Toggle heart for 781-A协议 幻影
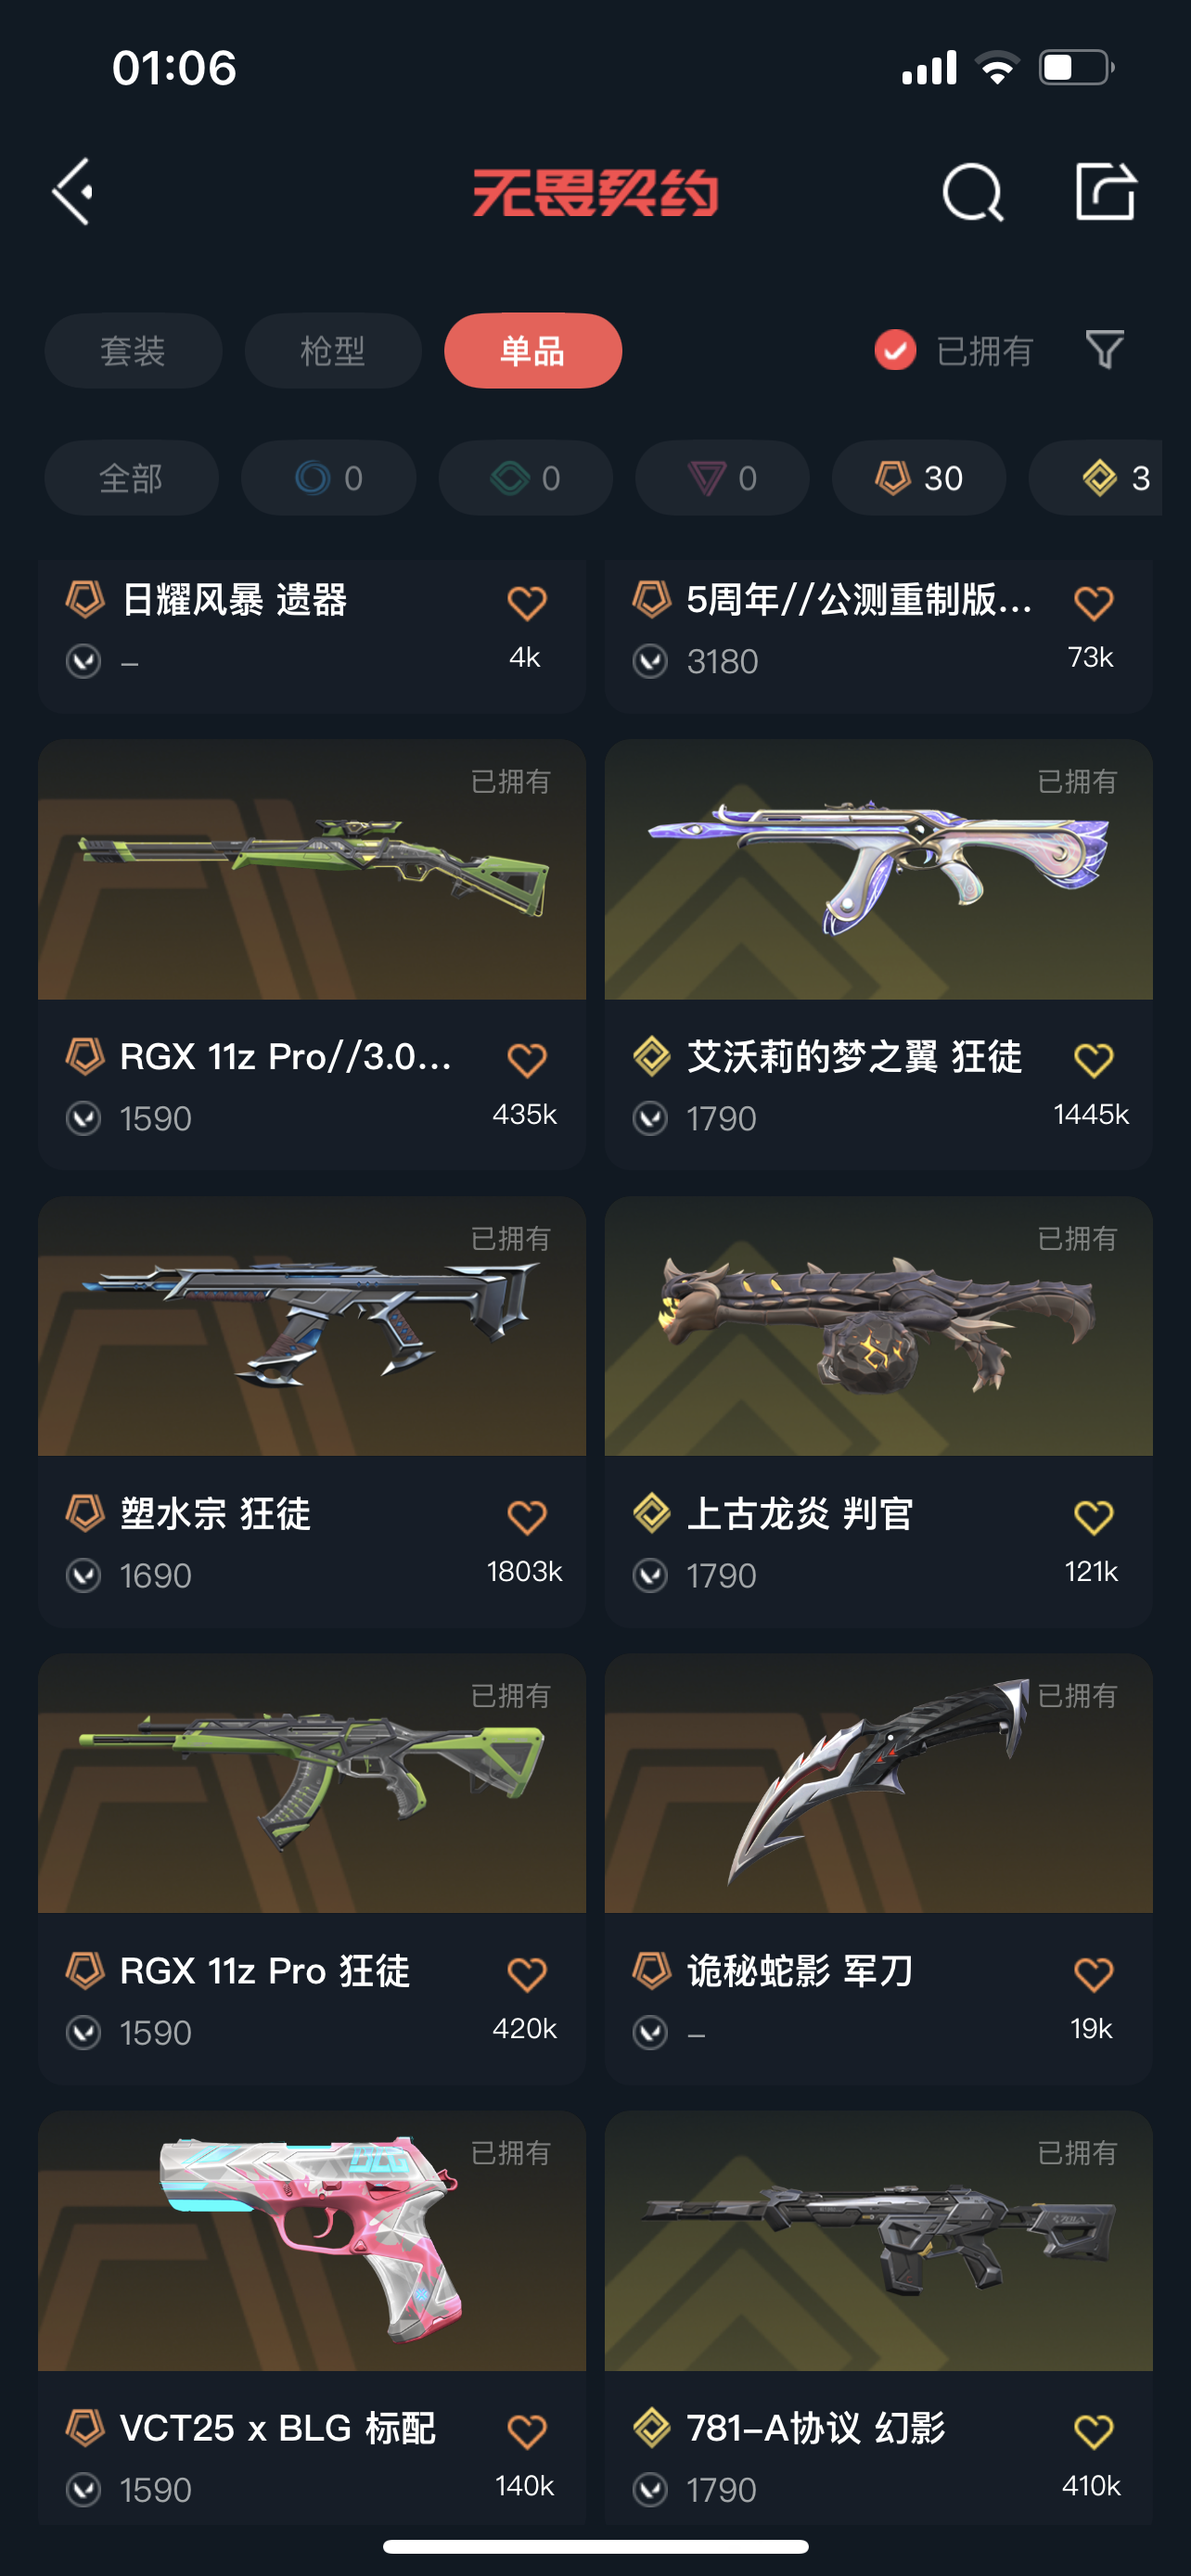Viewport: 1191px width, 2576px height. pyautogui.click(x=1093, y=2430)
